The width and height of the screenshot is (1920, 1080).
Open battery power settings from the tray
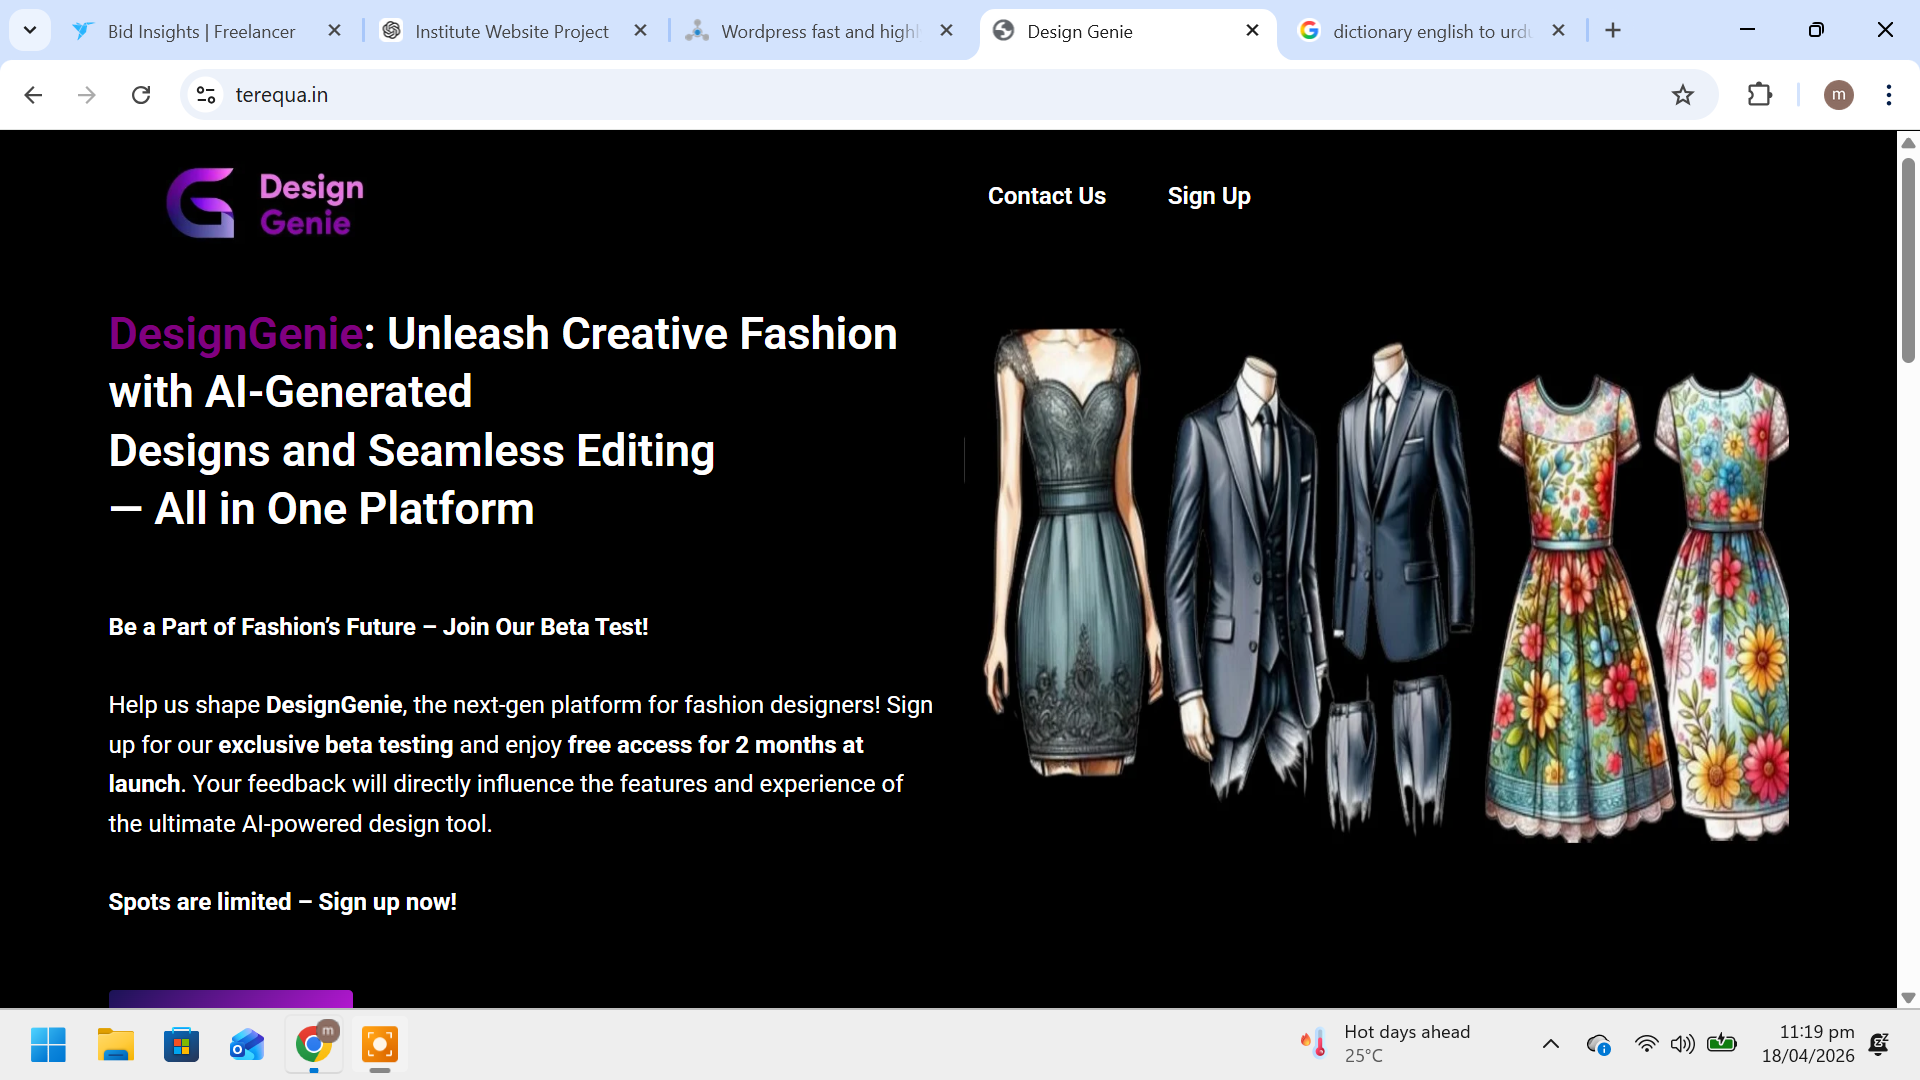click(1722, 1044)
